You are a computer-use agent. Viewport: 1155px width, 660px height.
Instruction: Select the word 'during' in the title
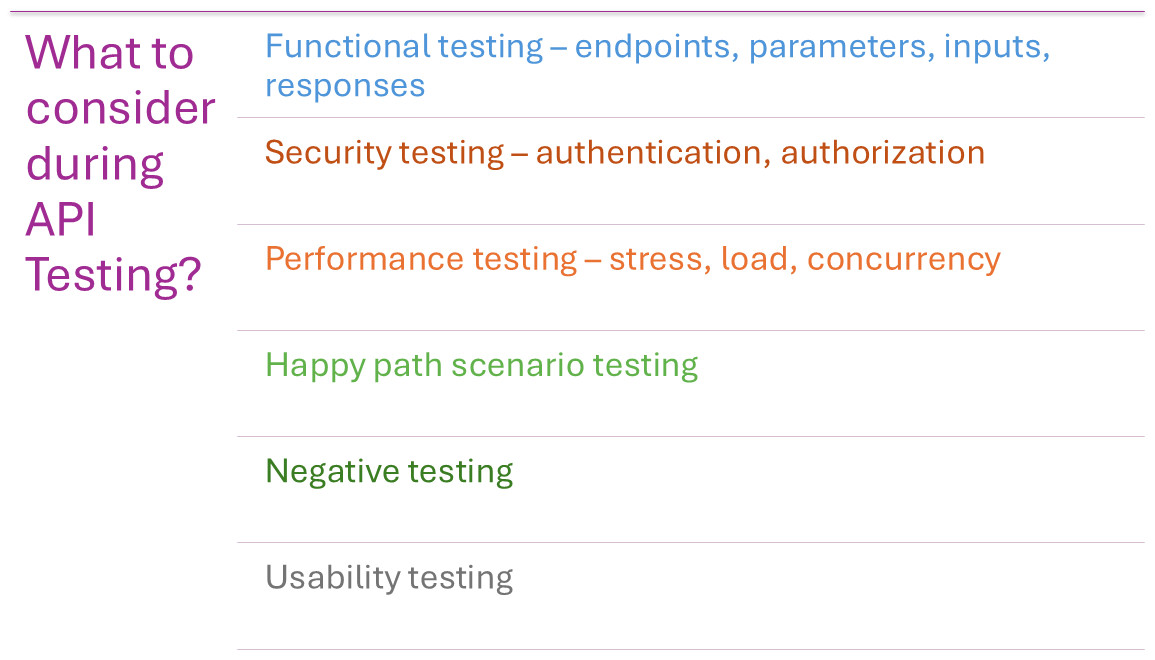pos(95,163)
